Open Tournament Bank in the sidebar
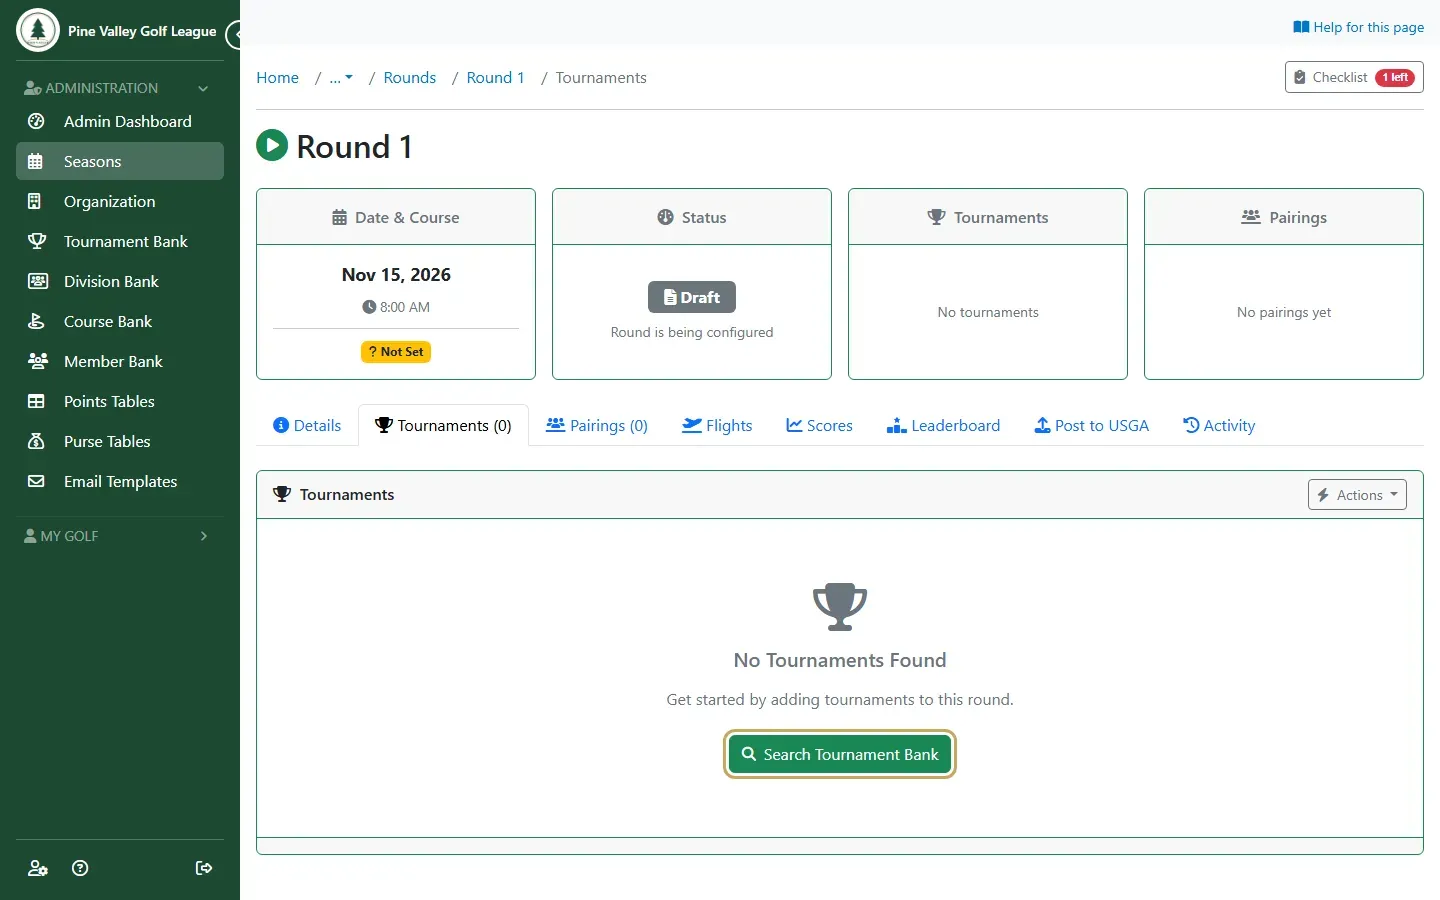Screen dimensions: 1440x900 click(120, 241)
